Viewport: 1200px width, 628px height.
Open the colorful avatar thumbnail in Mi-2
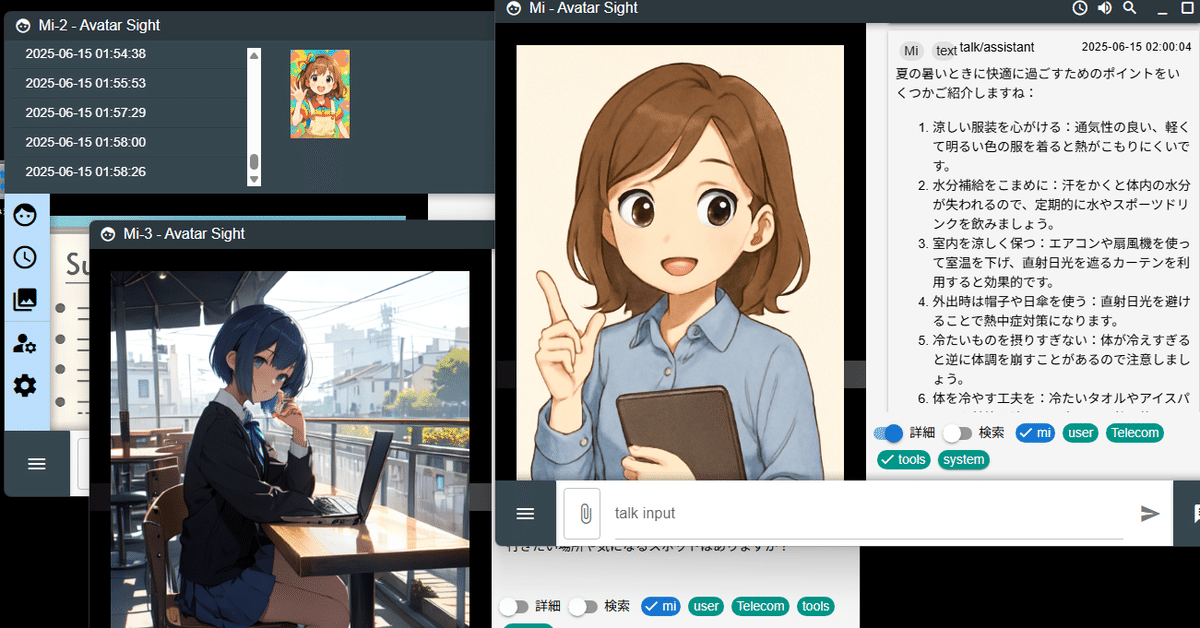[320, 94]
